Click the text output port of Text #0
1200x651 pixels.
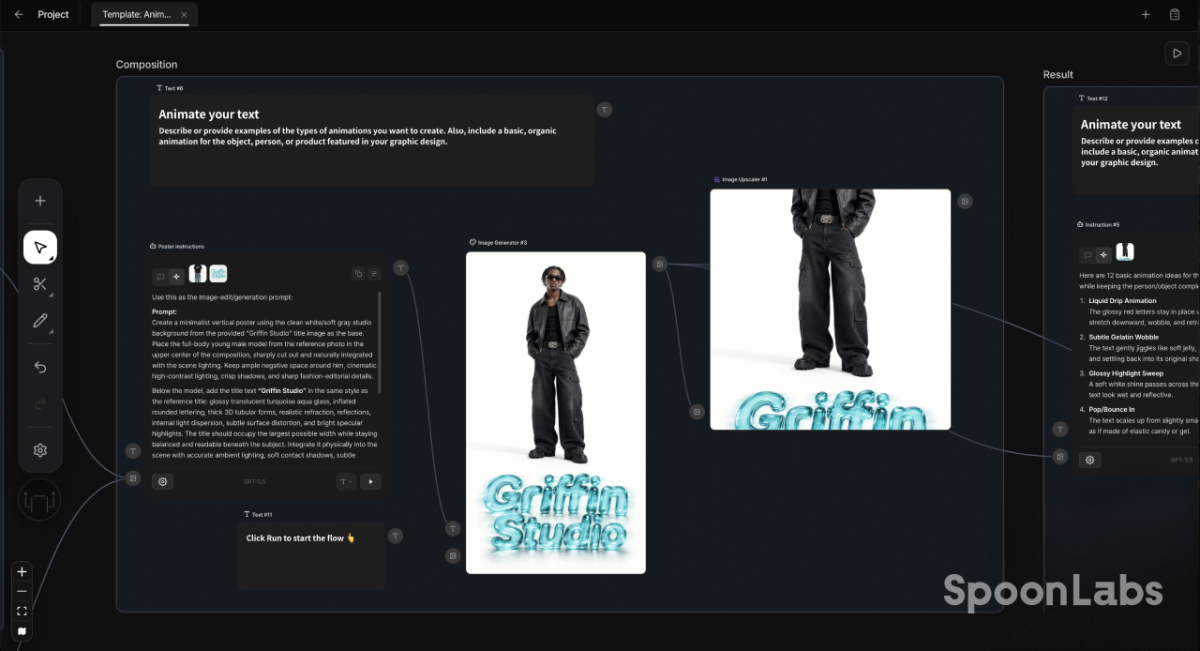pyautogui.click(x=605, y=109)
